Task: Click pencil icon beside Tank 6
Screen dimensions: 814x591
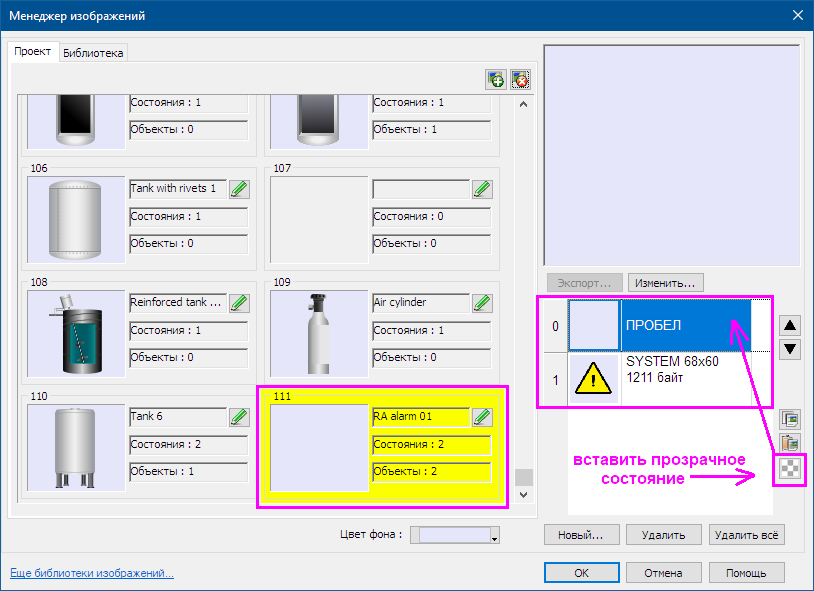Action: 239,417
